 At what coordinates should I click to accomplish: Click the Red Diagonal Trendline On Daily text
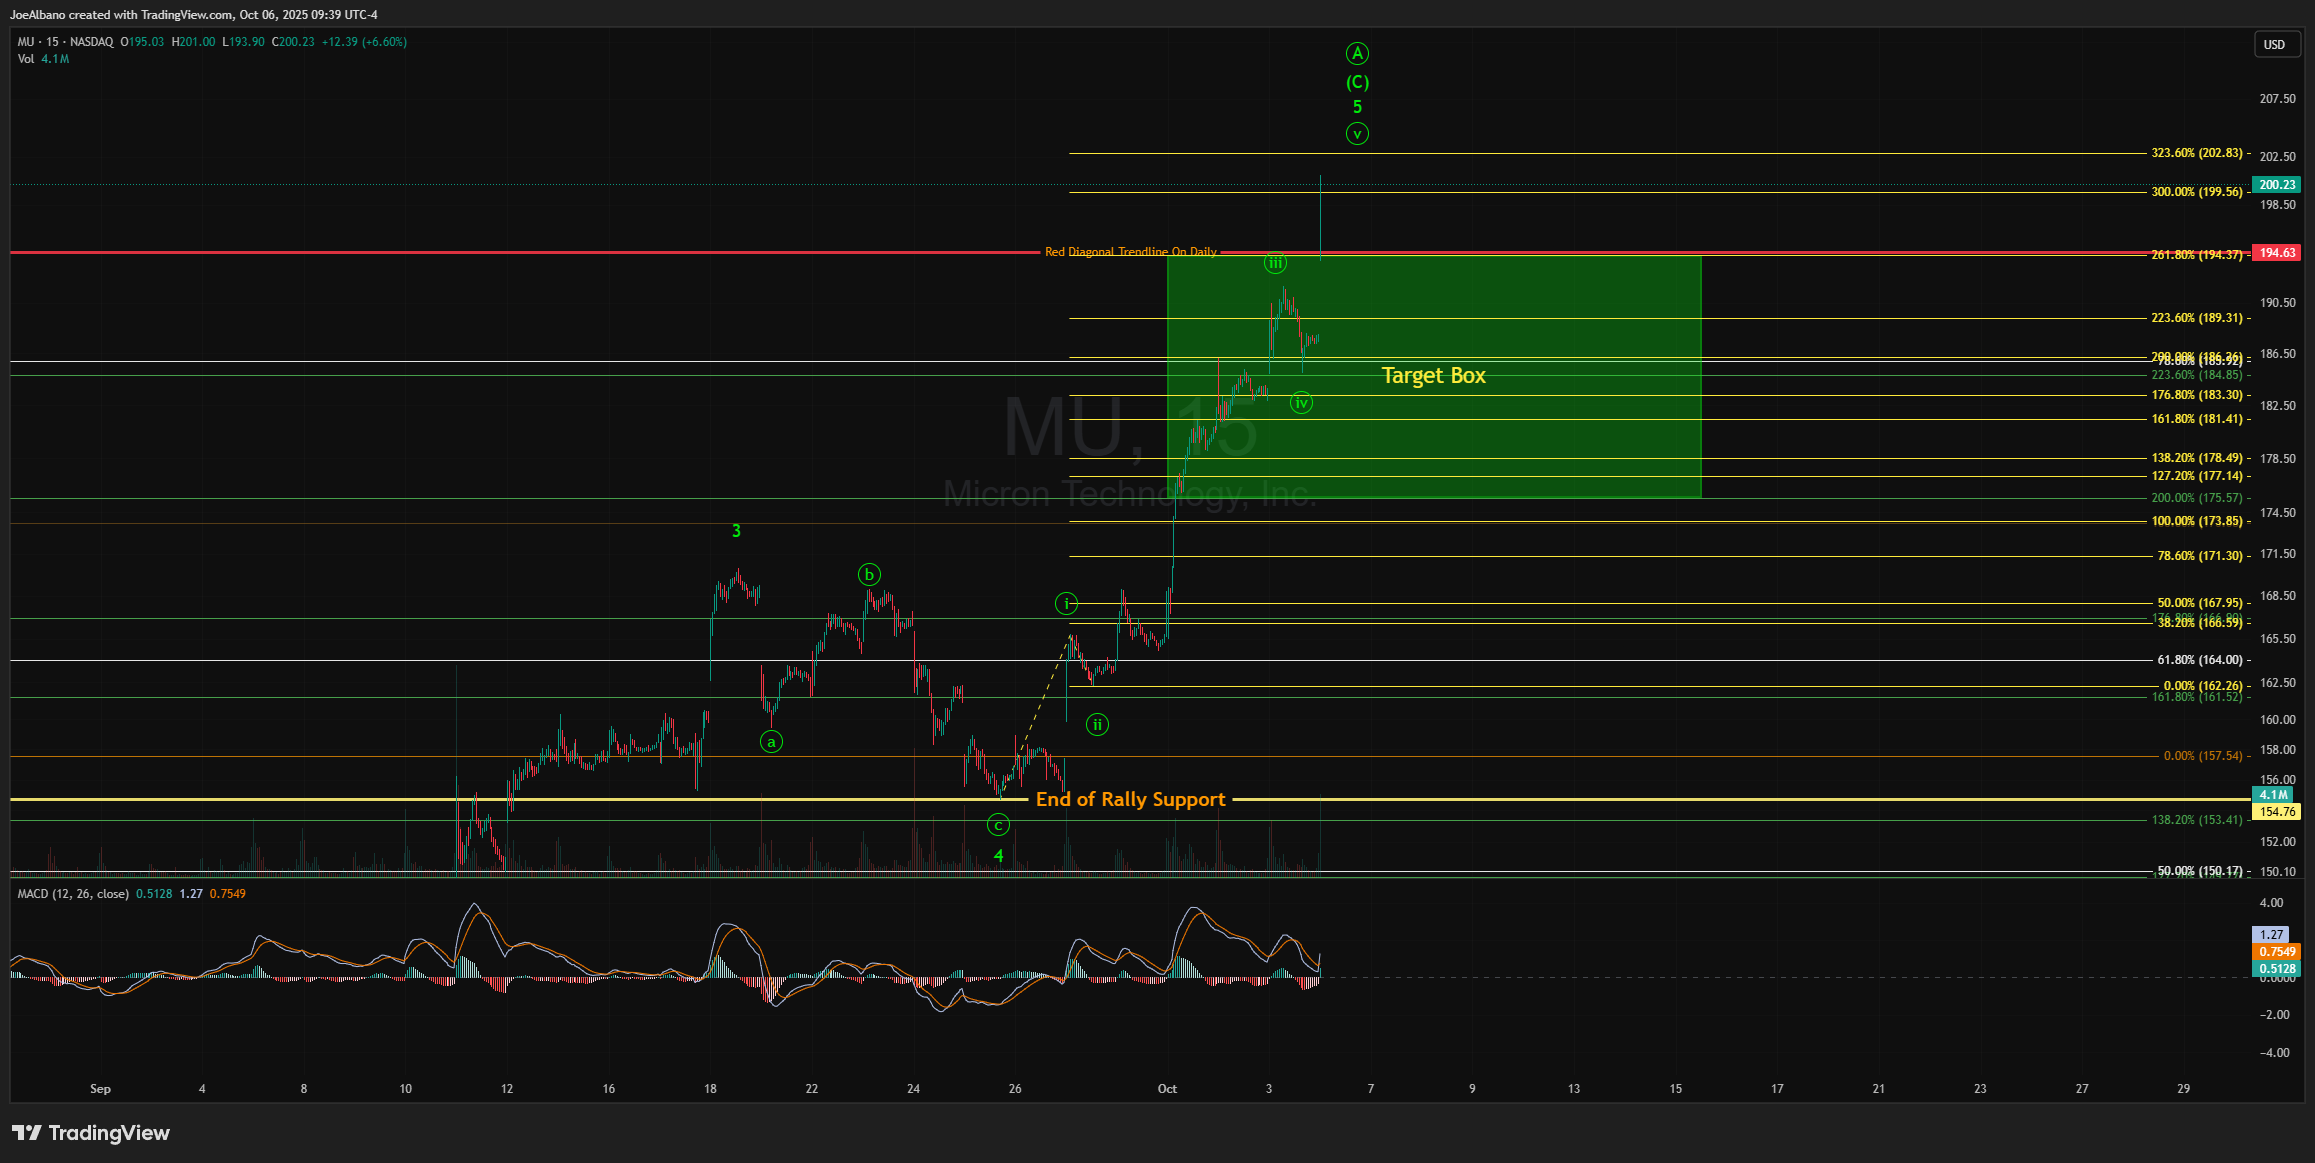pos(1130,252)
